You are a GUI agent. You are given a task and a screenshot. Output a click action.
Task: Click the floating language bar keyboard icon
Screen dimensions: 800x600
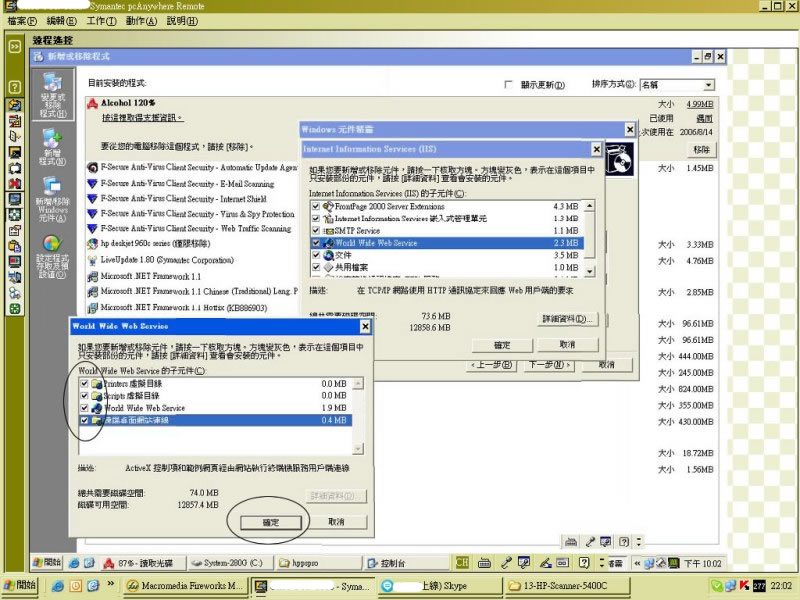[571, 542]
